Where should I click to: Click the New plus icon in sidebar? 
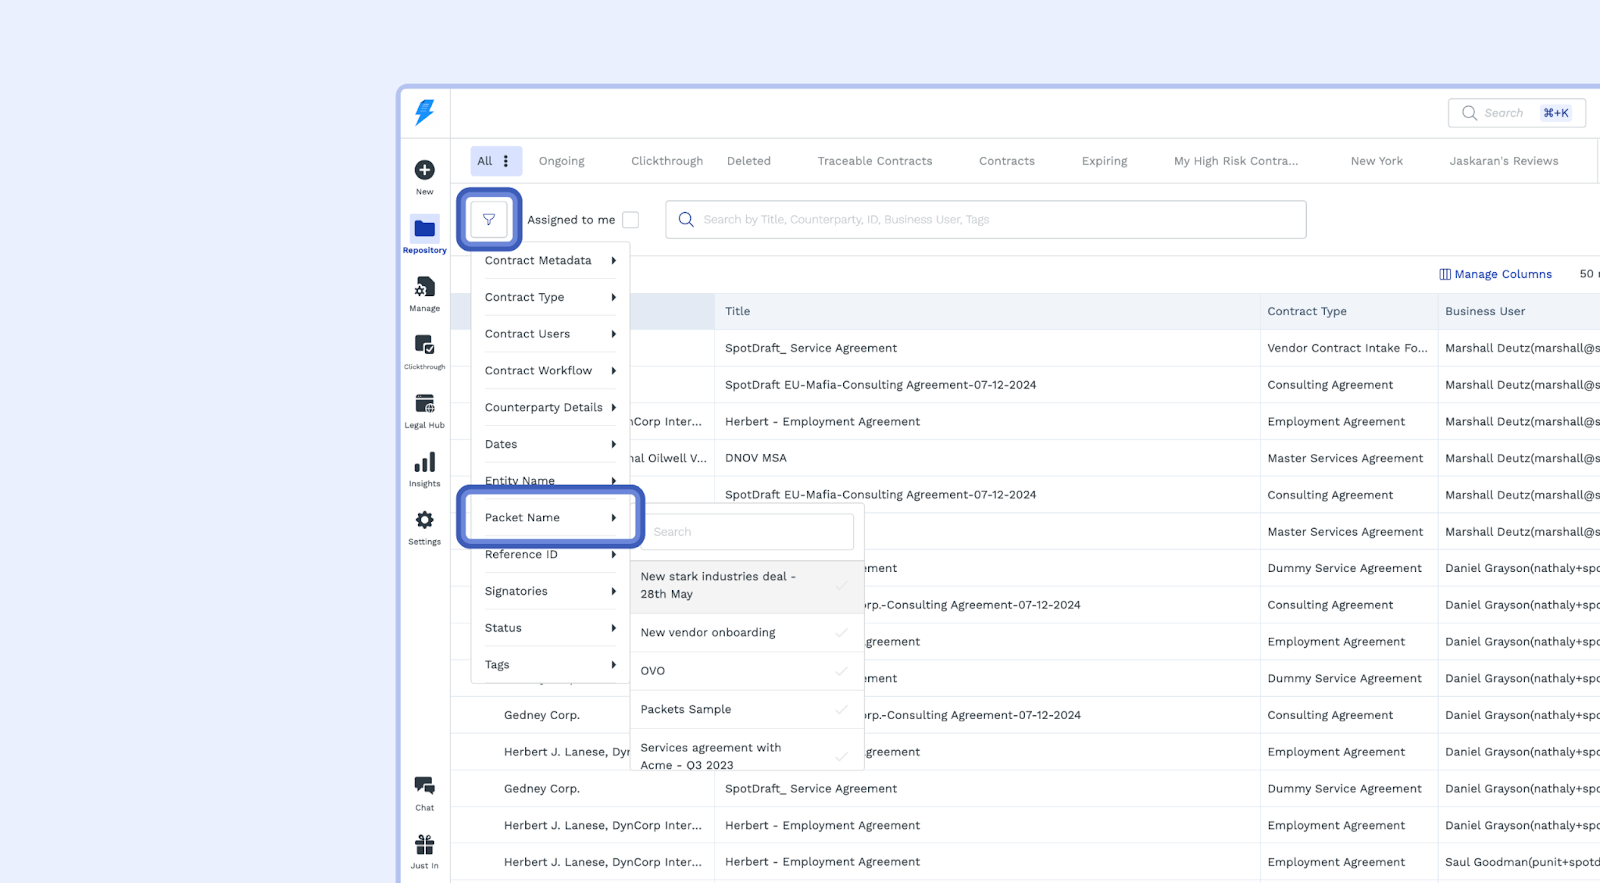tap(424, 171)
